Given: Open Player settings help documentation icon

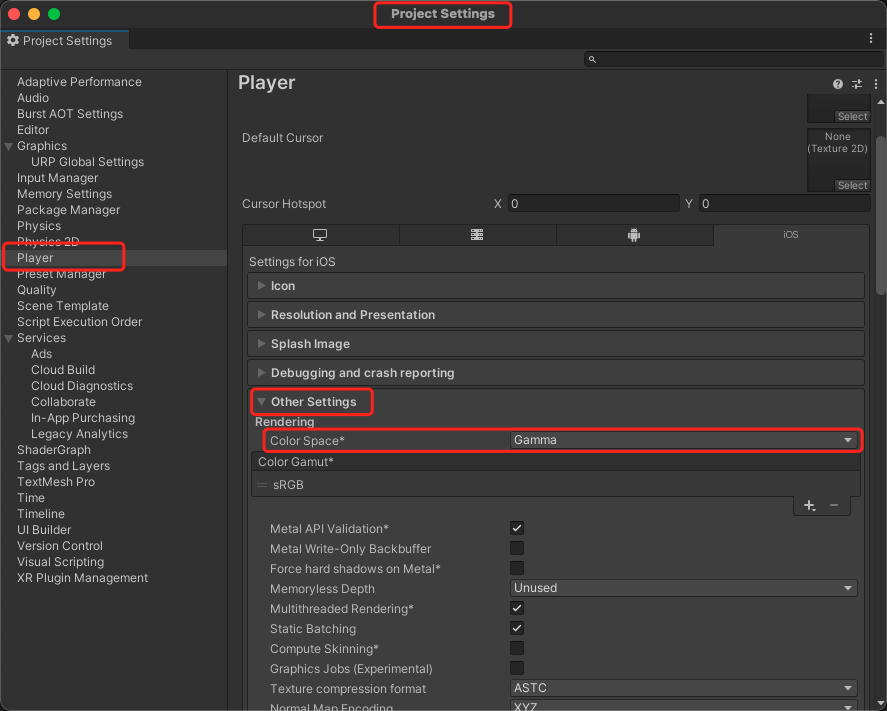Looking at the screenshot, I should pyautogui.click(x=838, y=84).
